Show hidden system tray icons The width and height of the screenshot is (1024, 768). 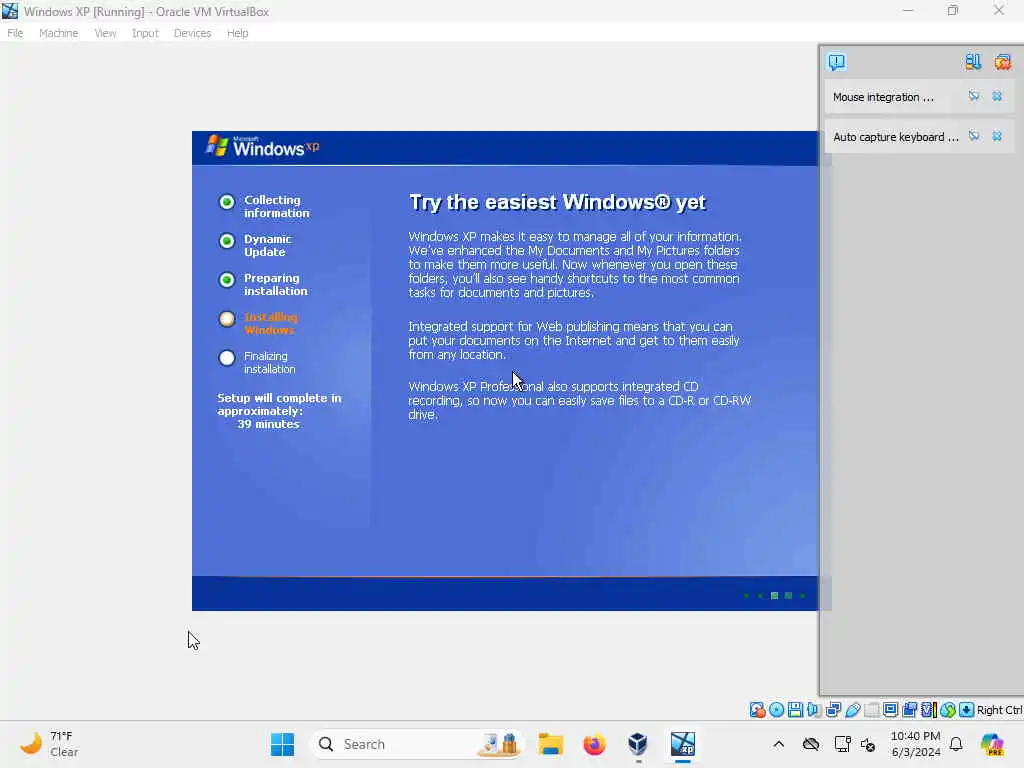point(778,744)
